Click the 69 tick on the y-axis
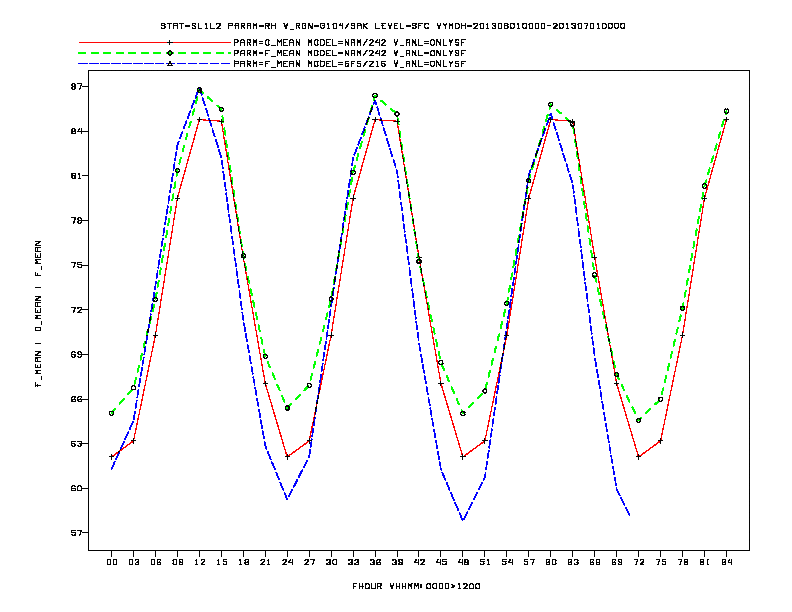Viewport: 792px width, 612px height. pos(76,354)
